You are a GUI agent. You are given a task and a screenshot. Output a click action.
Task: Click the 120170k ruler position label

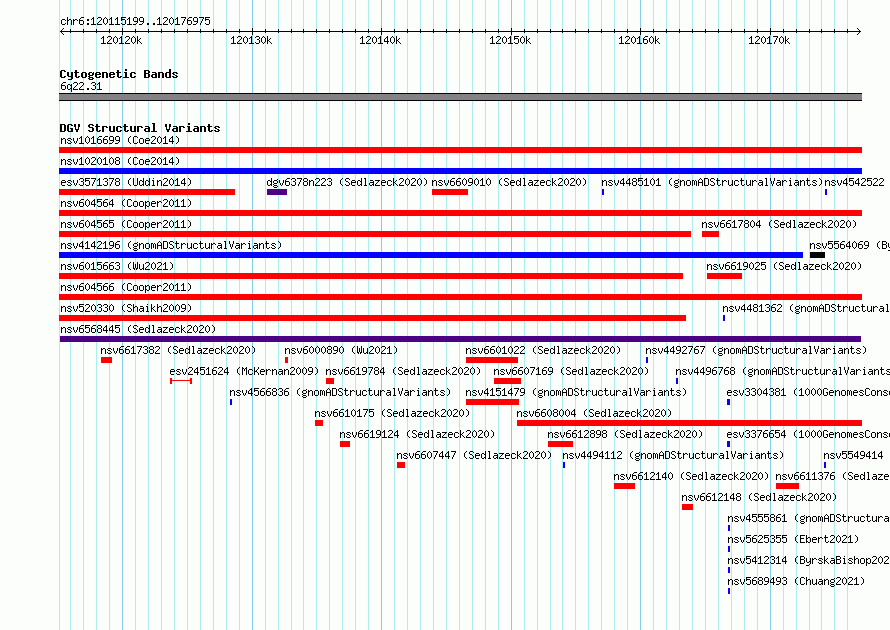[x=769, y=40]
